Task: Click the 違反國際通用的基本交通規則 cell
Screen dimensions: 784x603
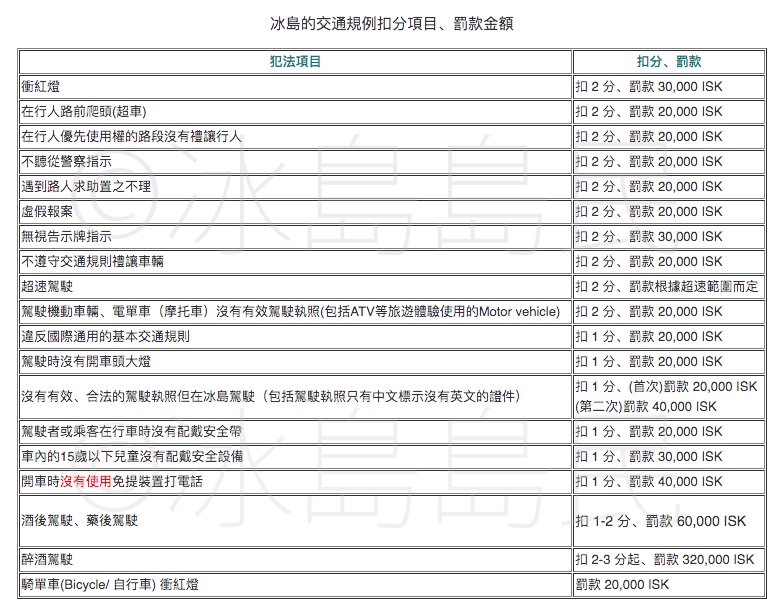Action: (295, 336)
